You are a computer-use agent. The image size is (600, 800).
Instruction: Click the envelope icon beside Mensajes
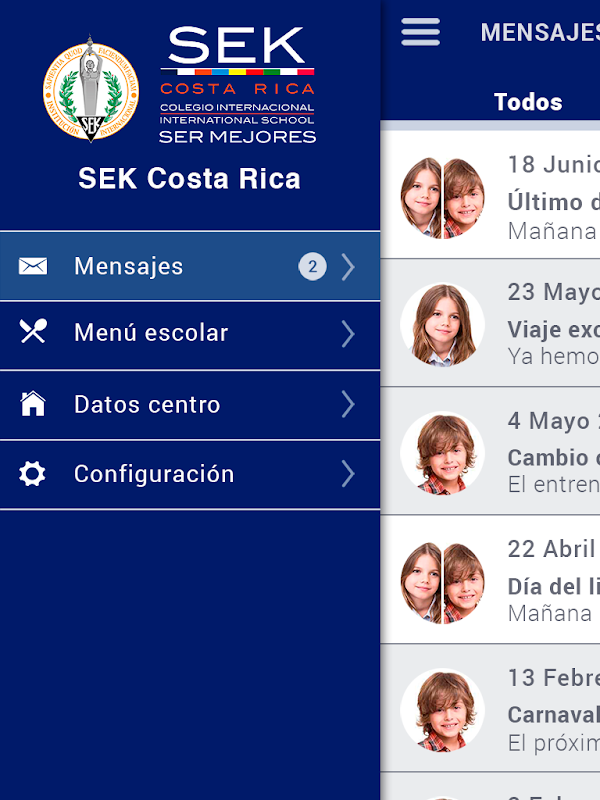point(33,266)
